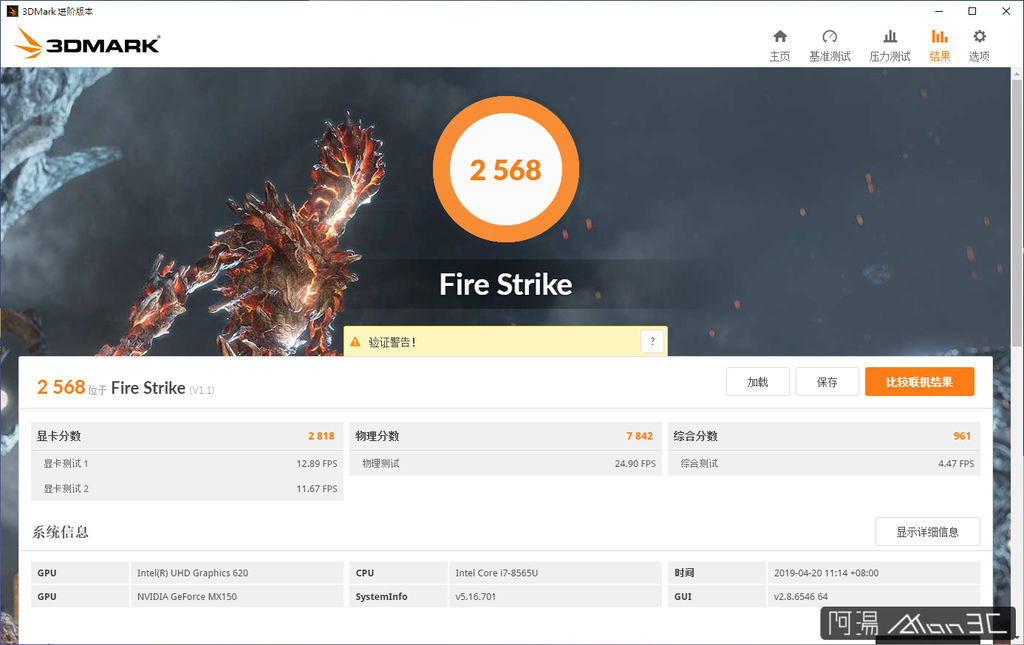Open the 压力测试 stress test icon
Screen dimensions: 1024x645
(x=889, y=37)
